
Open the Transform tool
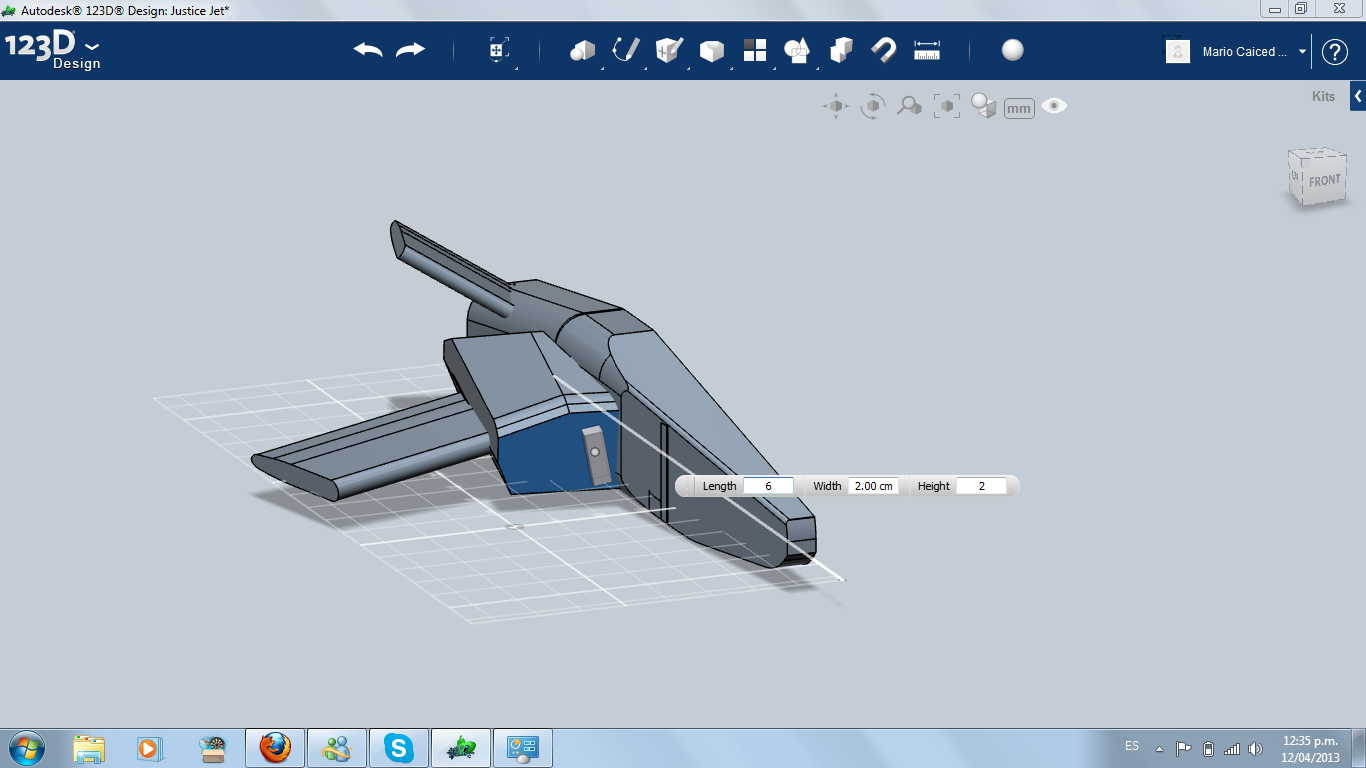click(x=499, y=50)
